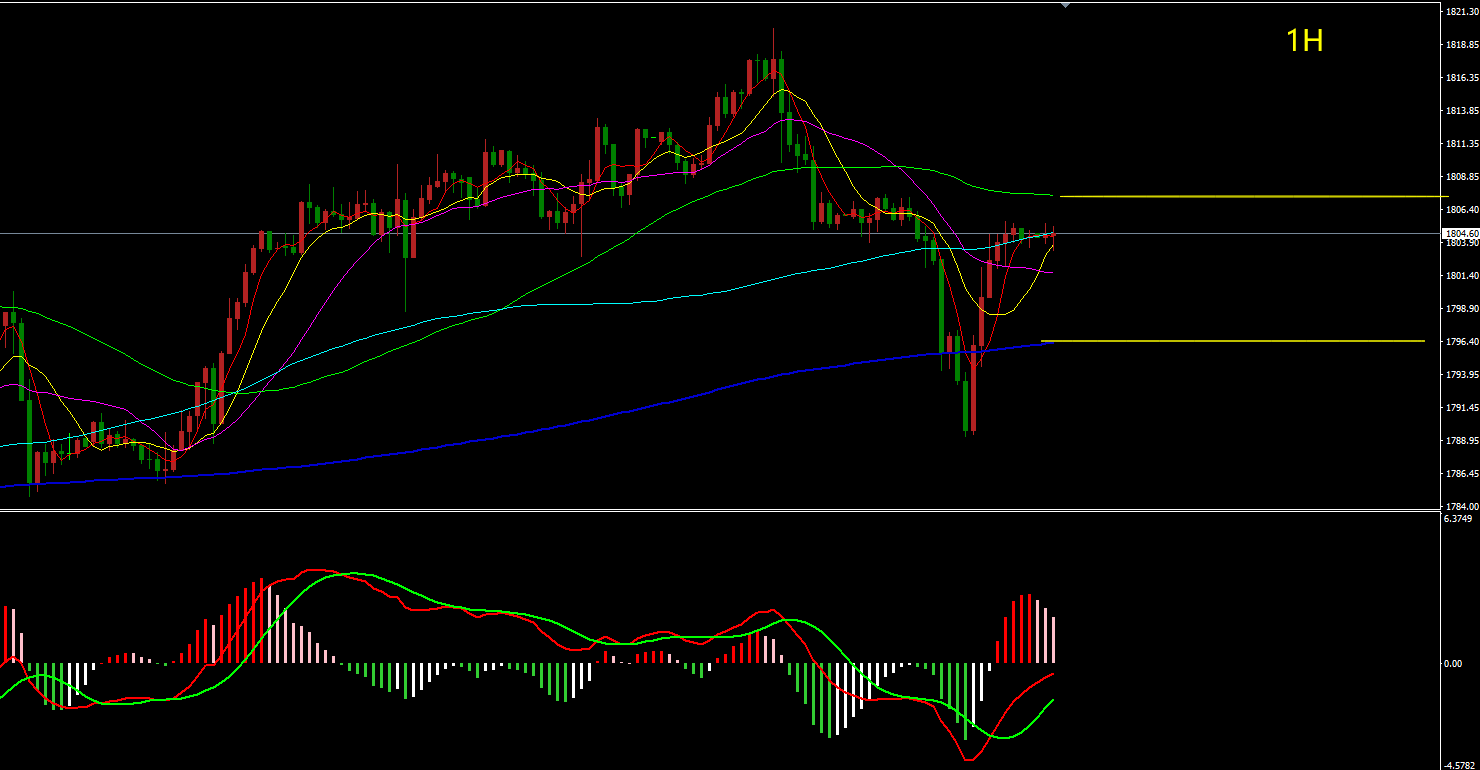Click the 6.3749 indicator scale maximum
Image resolution: width=1480 pixels, height=770 pixels.
[1458, 519]
